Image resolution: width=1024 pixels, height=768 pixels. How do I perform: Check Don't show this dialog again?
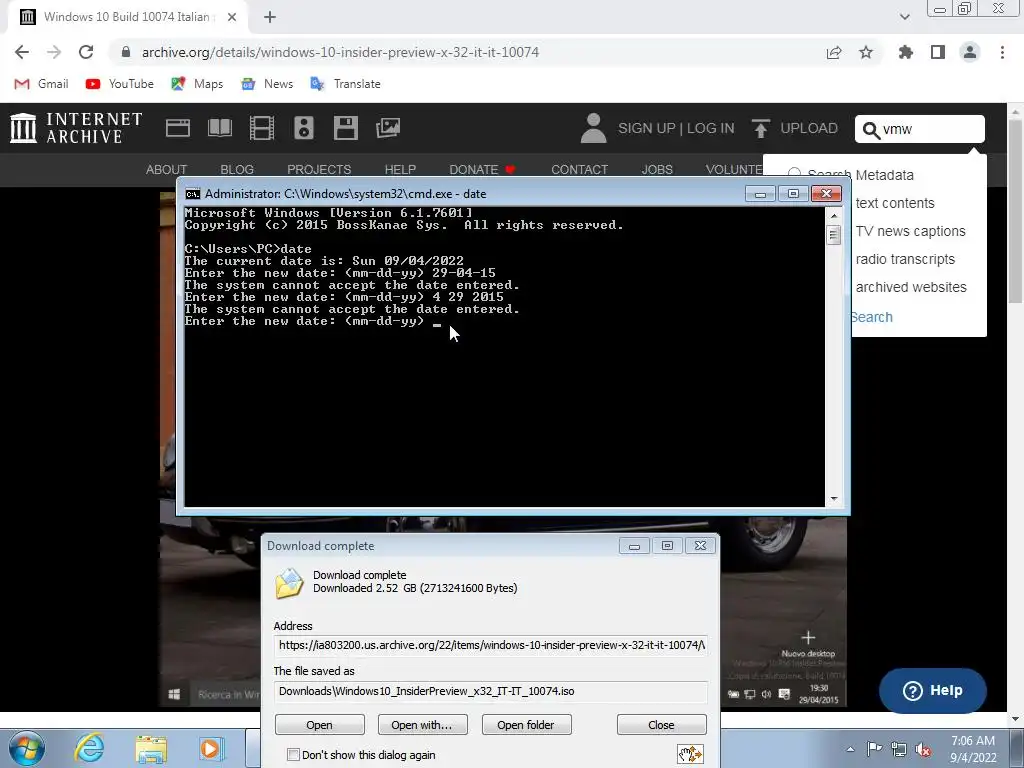click(293, 755)
